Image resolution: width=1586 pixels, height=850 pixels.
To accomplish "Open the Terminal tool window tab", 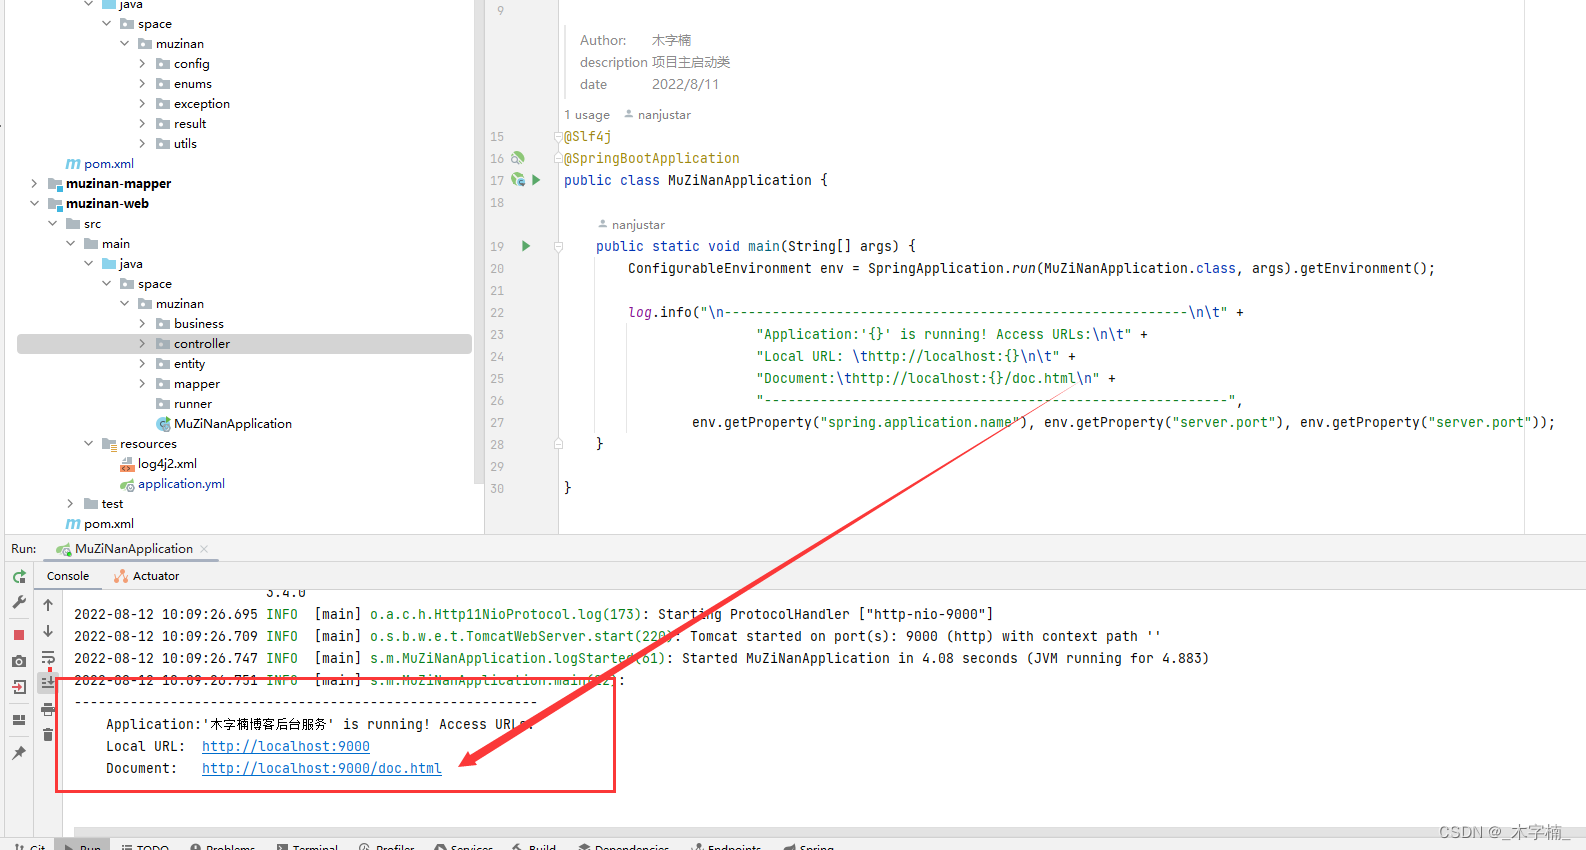I will pos(308,846).
